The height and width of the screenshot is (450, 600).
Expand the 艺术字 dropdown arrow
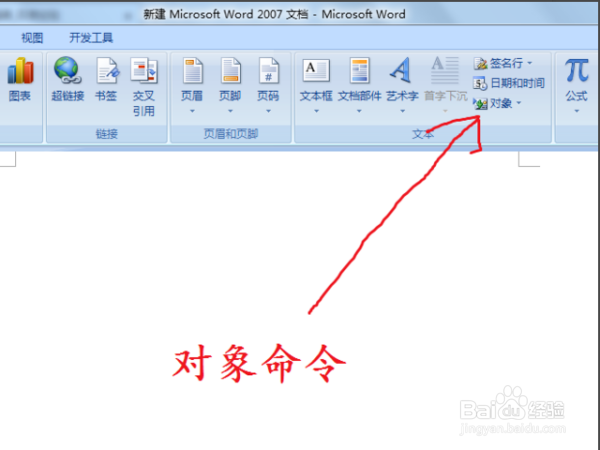[402, 111]
